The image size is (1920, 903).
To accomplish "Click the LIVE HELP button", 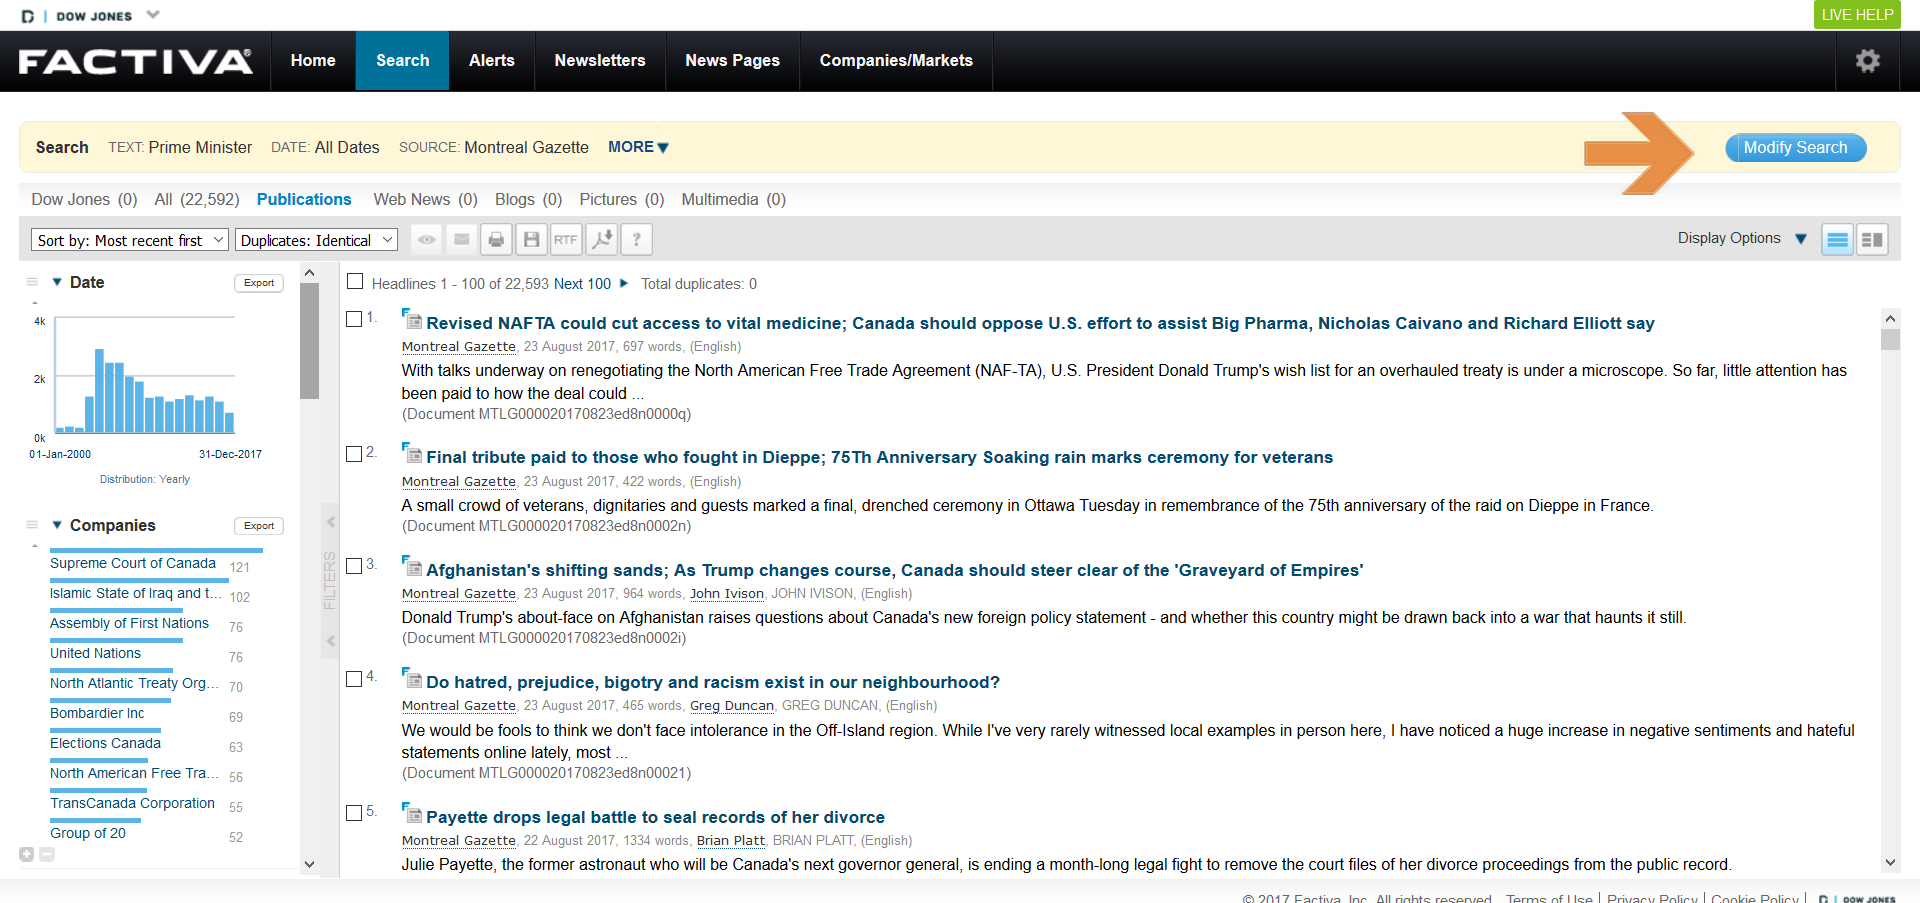I will [x=1857, y=14].
